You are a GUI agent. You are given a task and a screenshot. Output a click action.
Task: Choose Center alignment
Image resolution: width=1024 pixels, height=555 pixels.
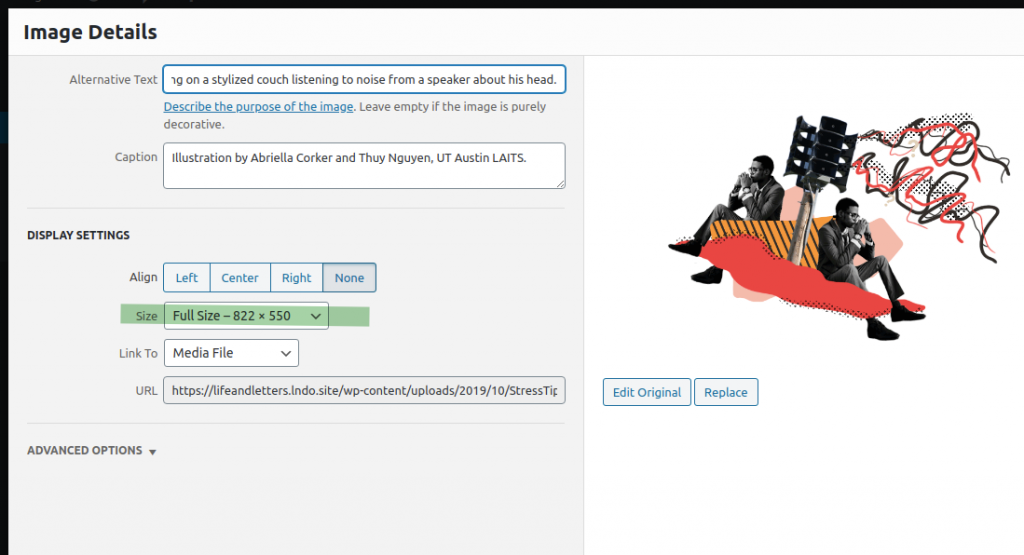point(240,278)
